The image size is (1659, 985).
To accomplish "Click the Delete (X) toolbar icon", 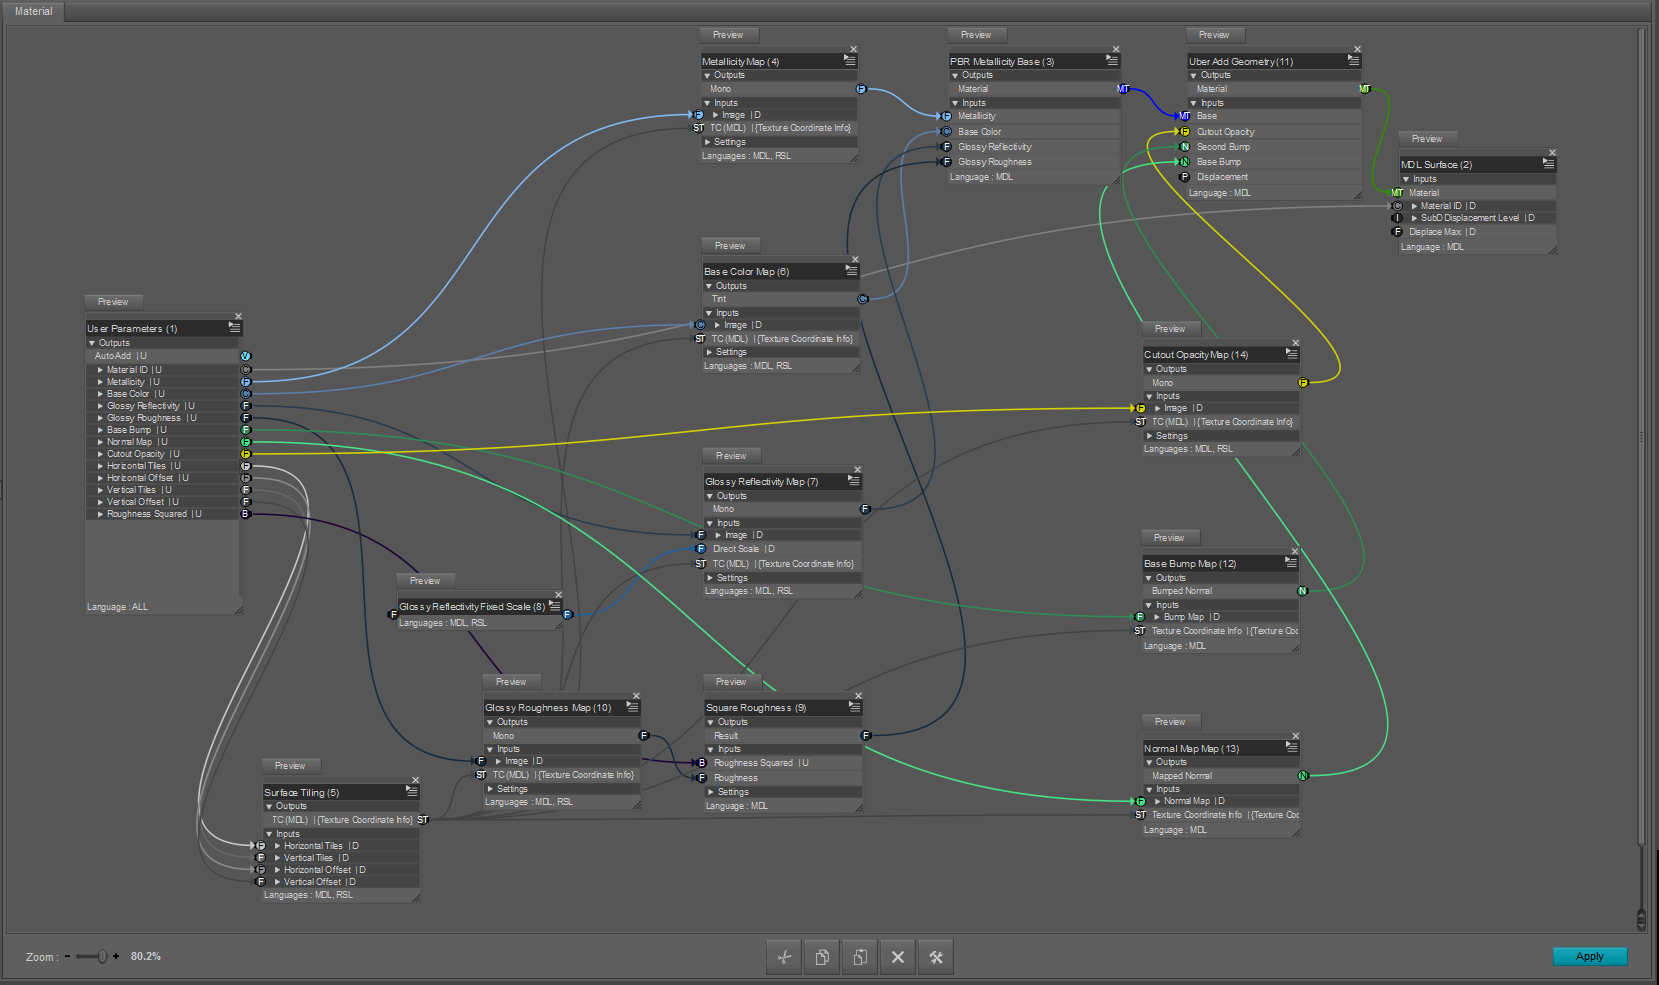I will [898, 957].
